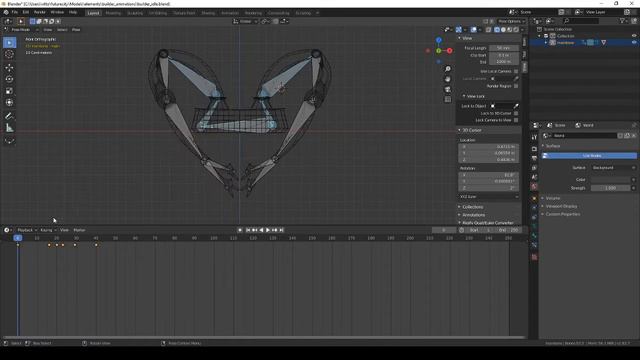Switch to material preview shading

pyautogui.click(x=509, y=29)
